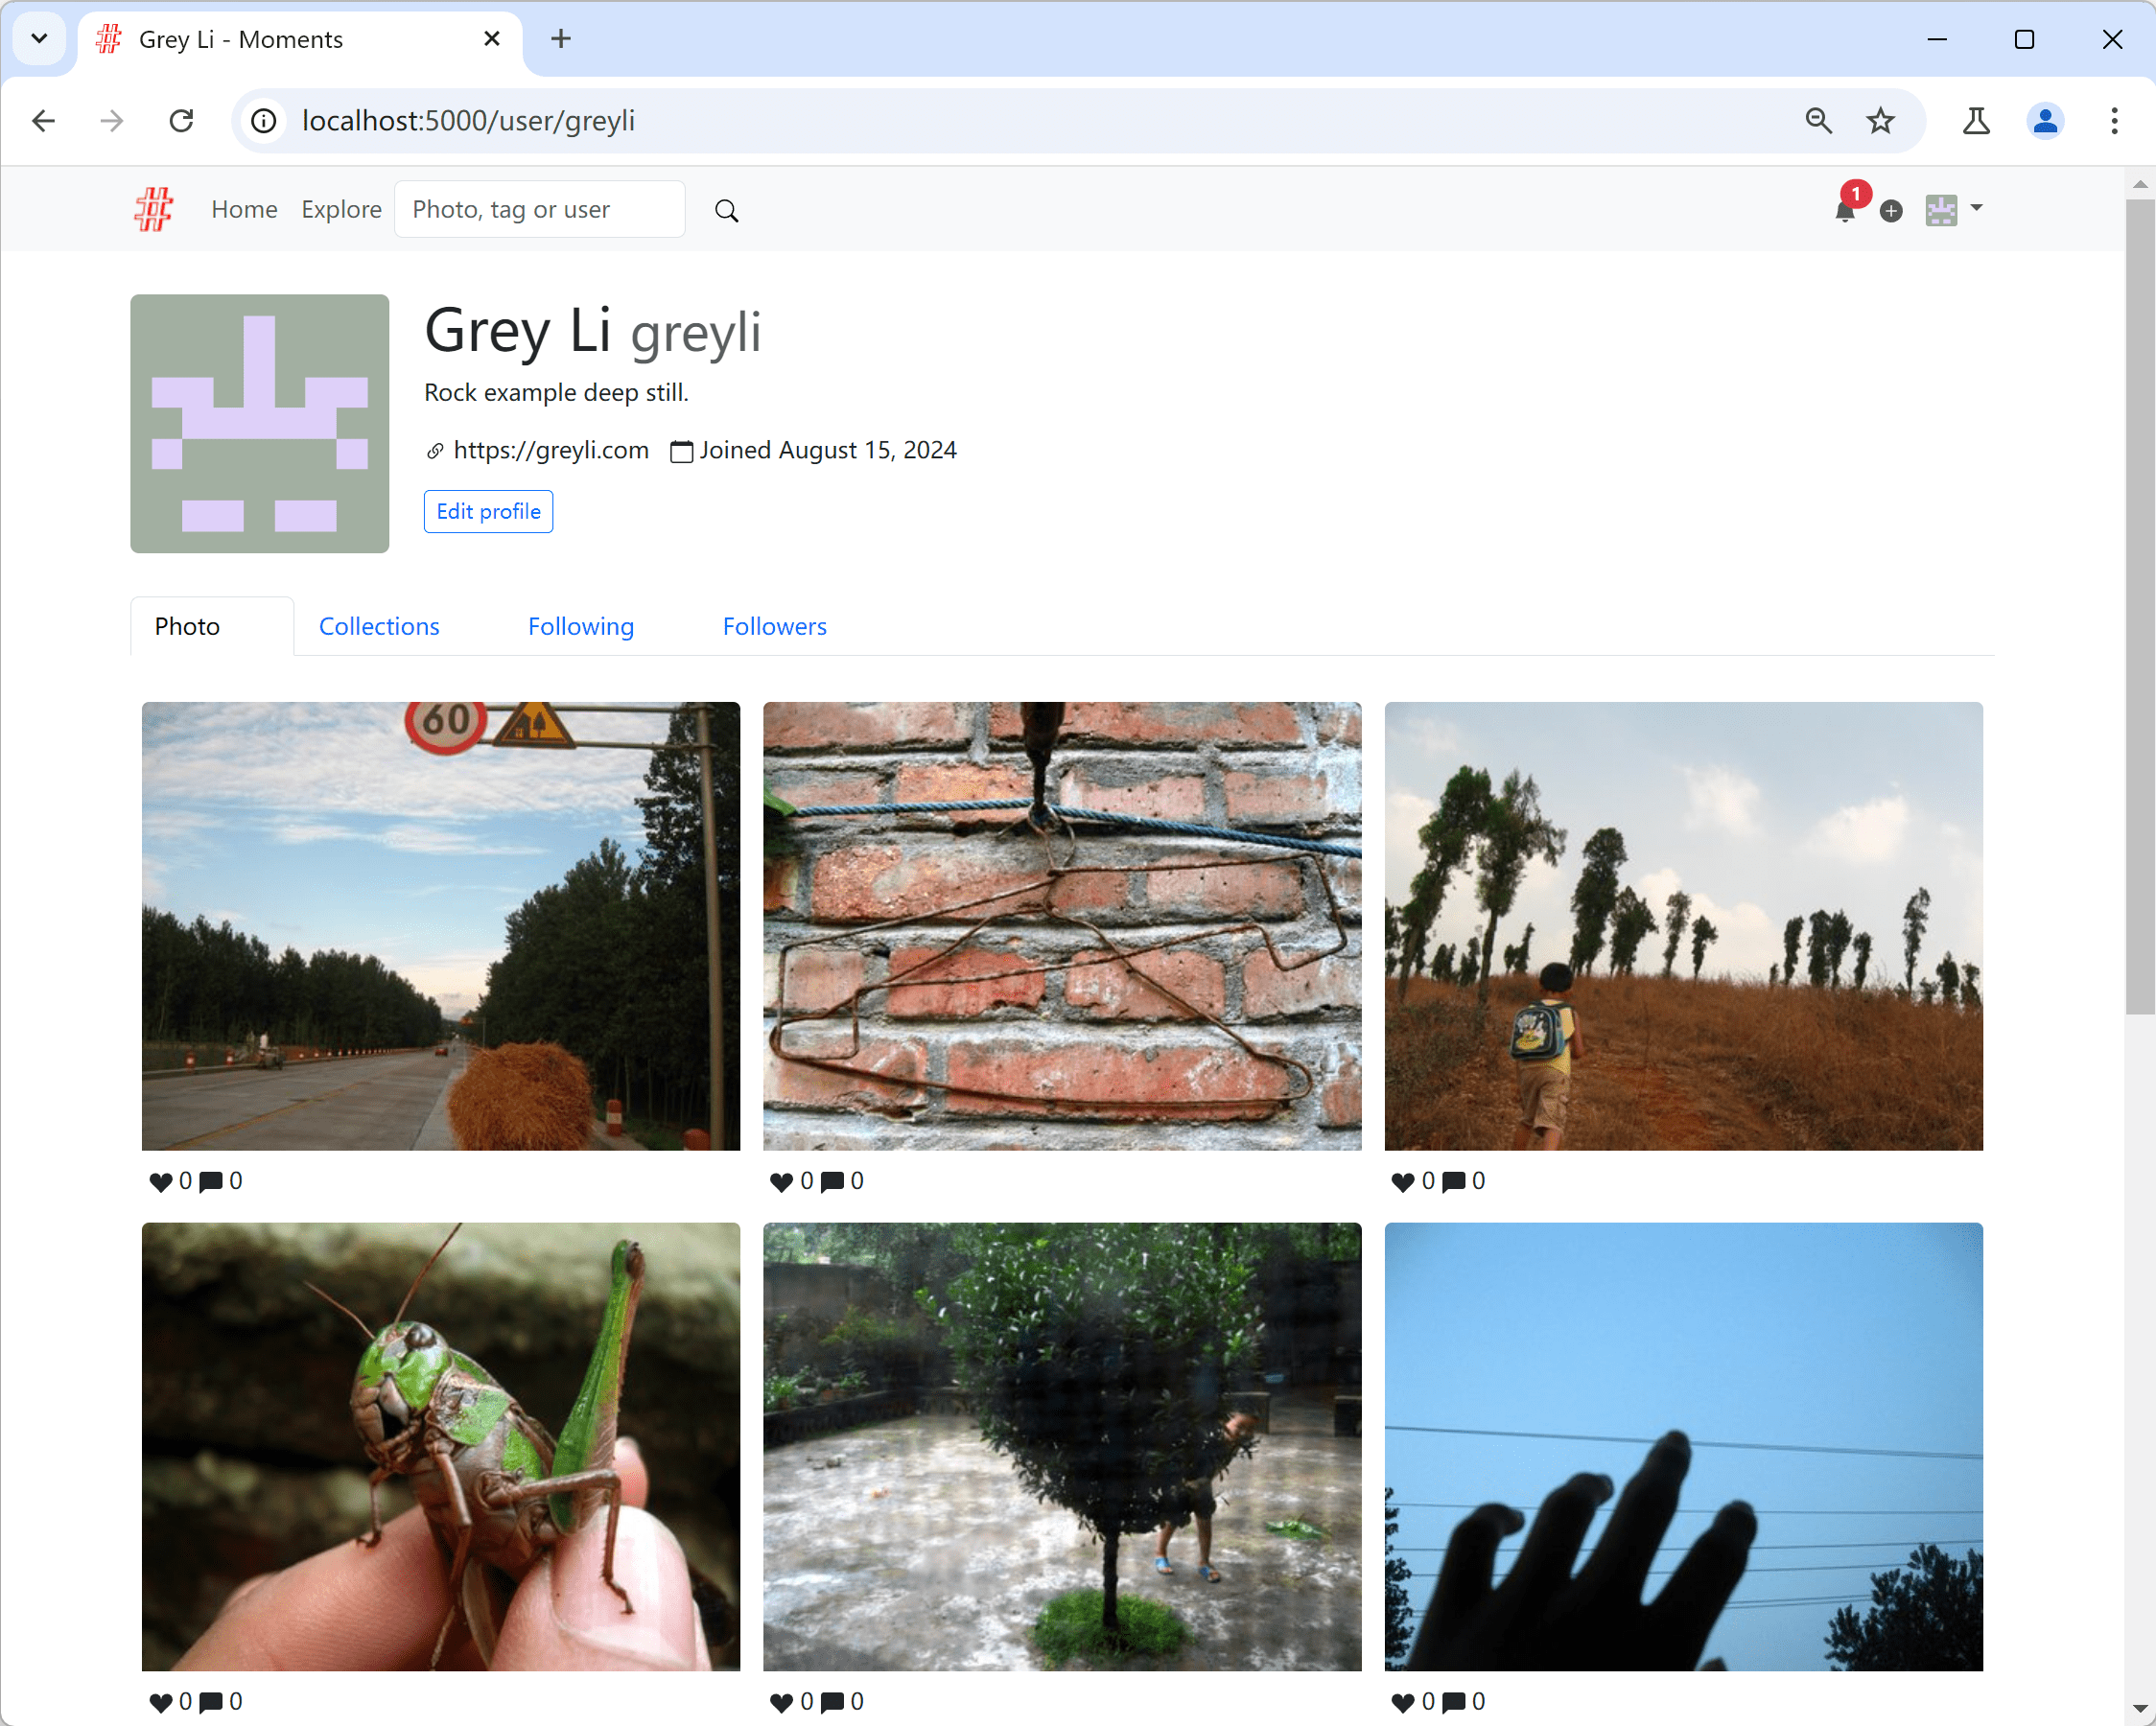Click the address bar URL
The image size is (2156, 1726).
[468, 121]
